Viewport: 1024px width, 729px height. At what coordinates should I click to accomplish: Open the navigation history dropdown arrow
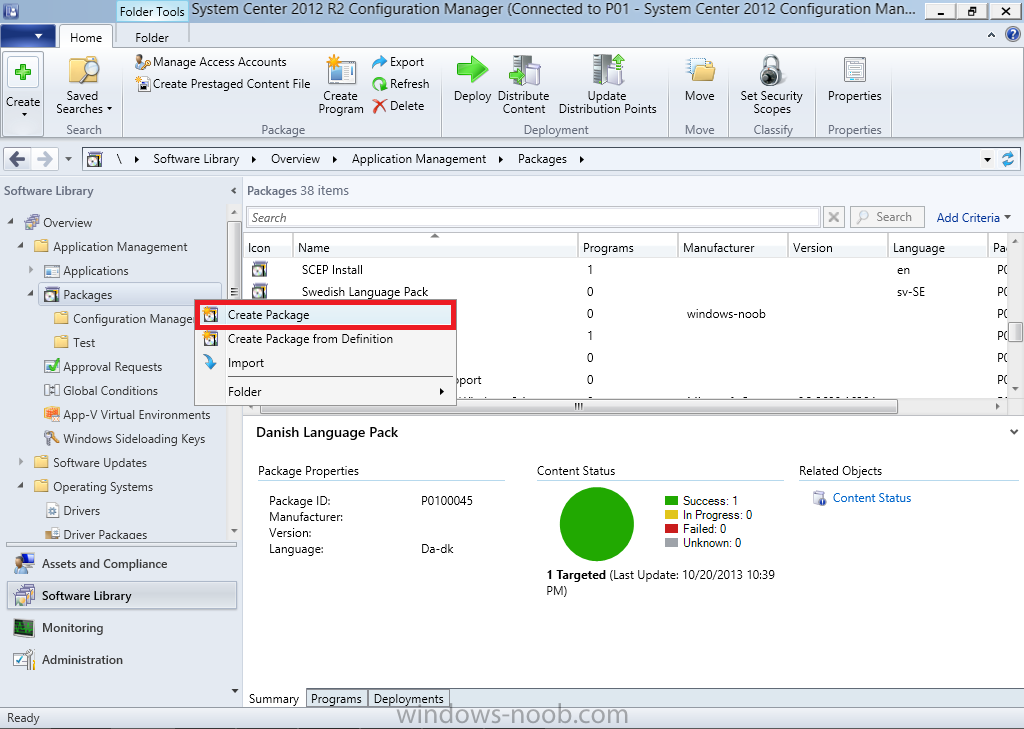click(x=68, y=159)
